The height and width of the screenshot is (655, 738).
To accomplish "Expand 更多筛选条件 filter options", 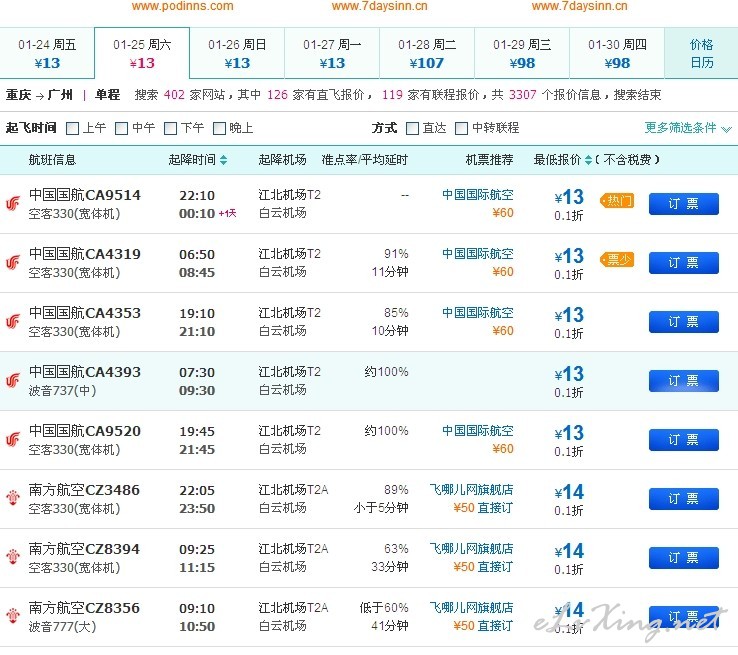I will click(688, 128).
